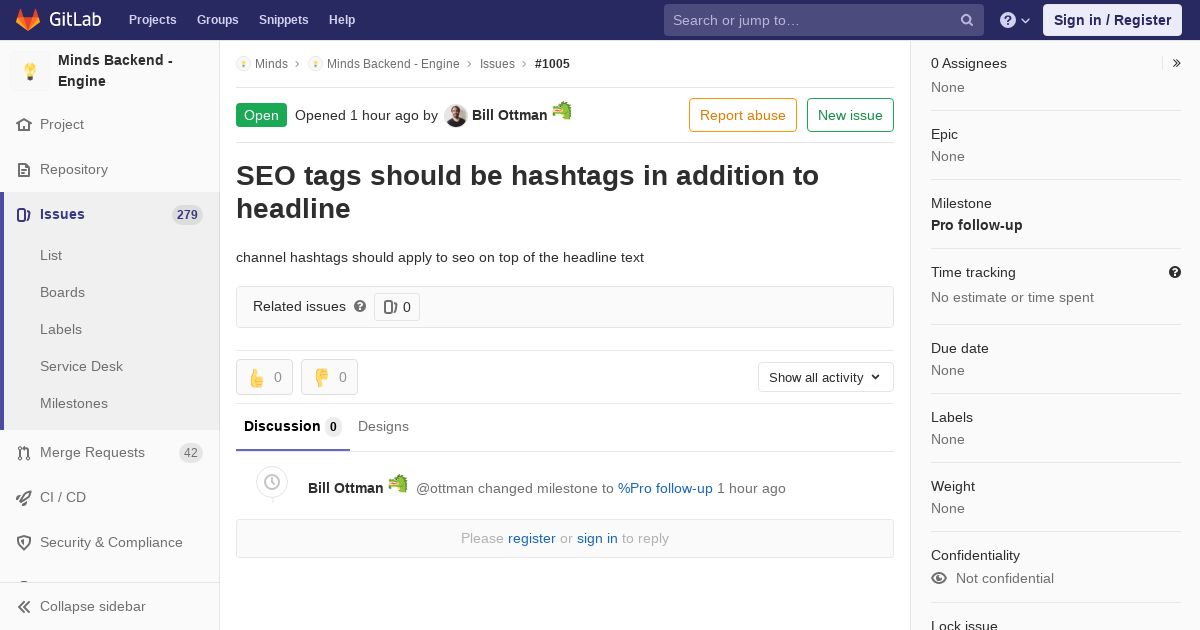Click the thumbs down reaction
The height and width of the screenshot is (630, 1200).
329,377
